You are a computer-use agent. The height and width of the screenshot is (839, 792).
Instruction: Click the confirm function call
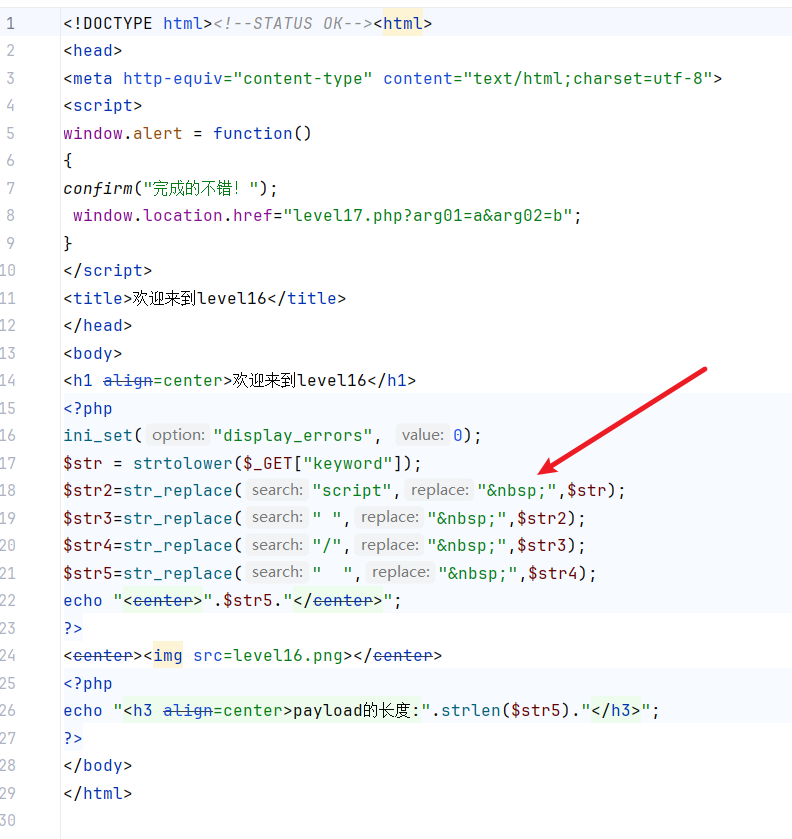tap(98, 188)
